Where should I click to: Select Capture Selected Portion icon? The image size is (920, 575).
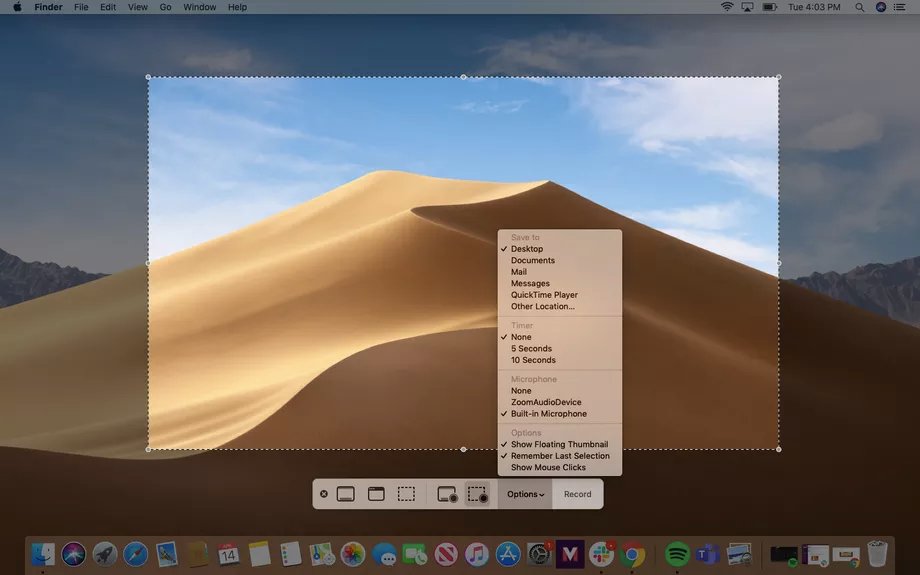[x=406, y=494]
